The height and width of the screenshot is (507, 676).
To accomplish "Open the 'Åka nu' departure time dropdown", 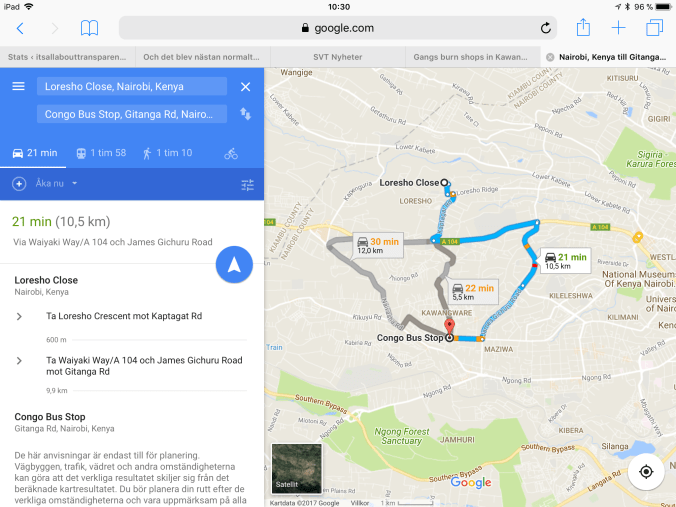I will pos(56,184).
